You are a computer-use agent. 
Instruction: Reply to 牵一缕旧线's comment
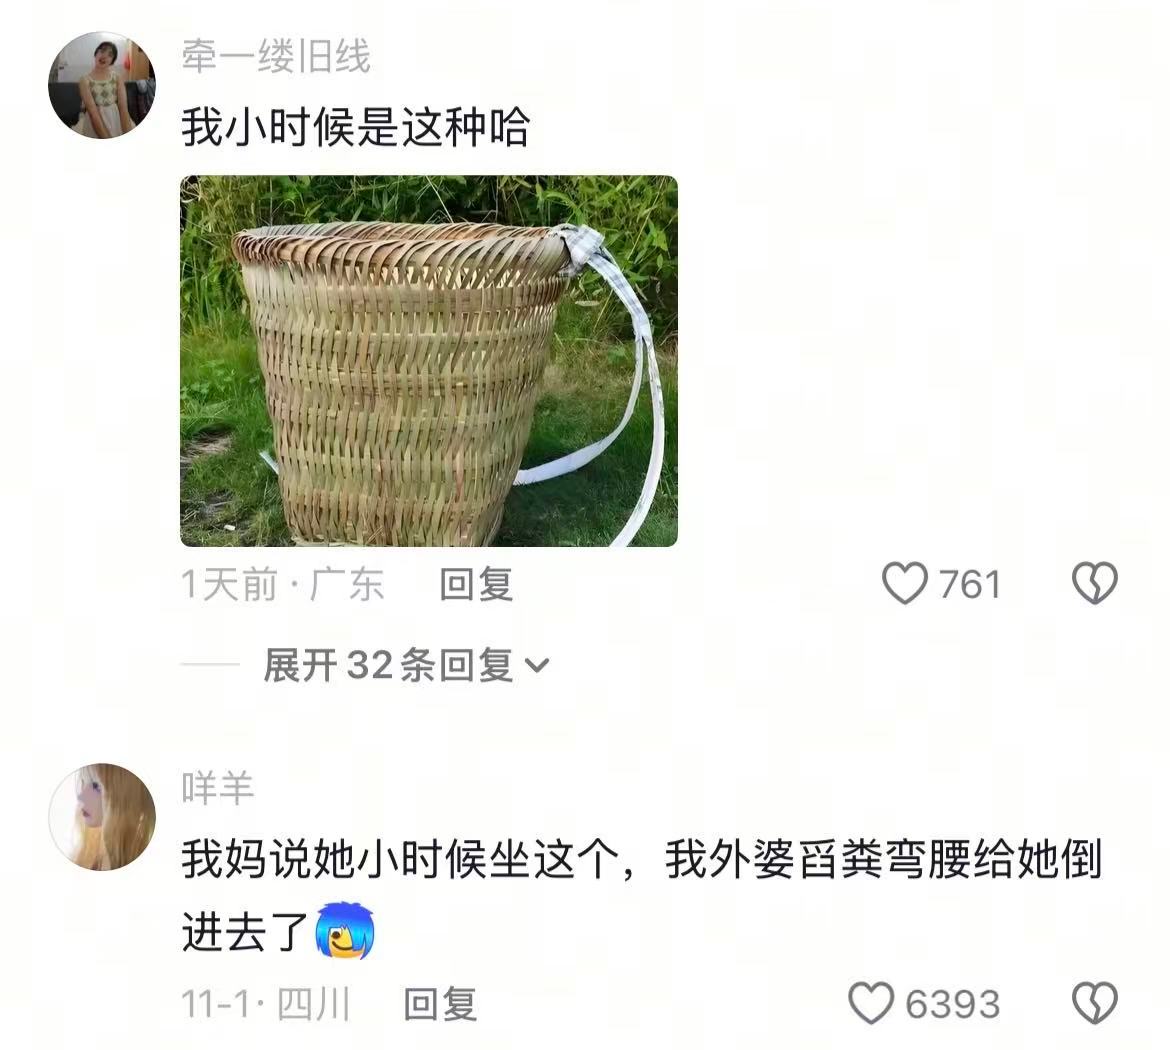(x=476, y=584)
